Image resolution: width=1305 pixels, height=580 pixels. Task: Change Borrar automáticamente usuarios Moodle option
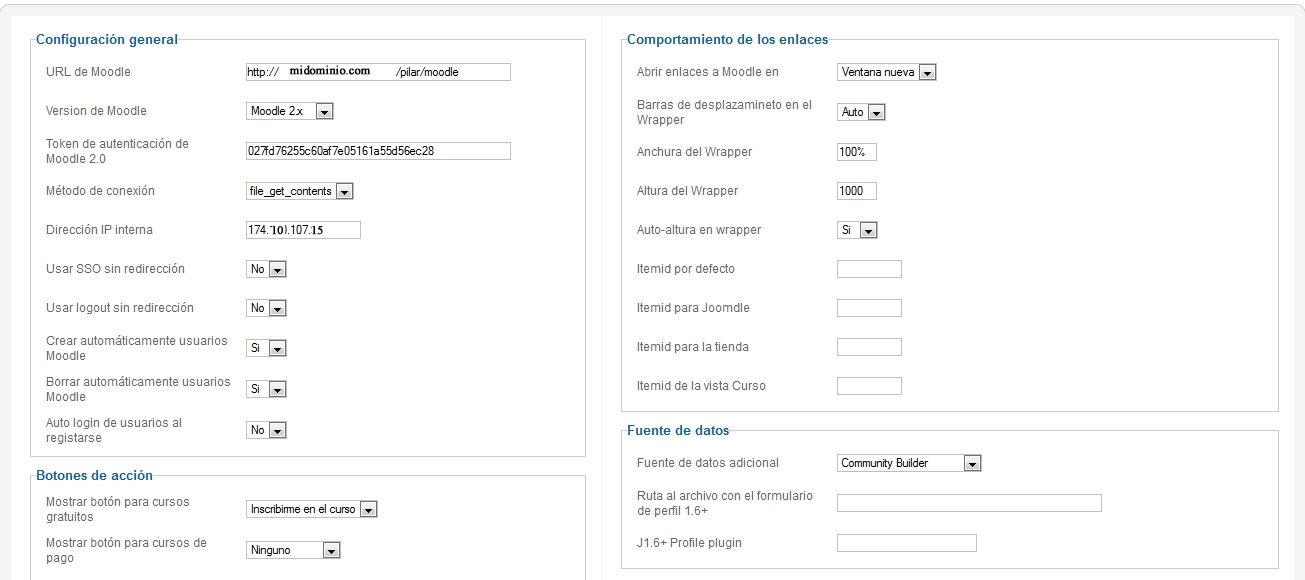(x=266, y=389)
